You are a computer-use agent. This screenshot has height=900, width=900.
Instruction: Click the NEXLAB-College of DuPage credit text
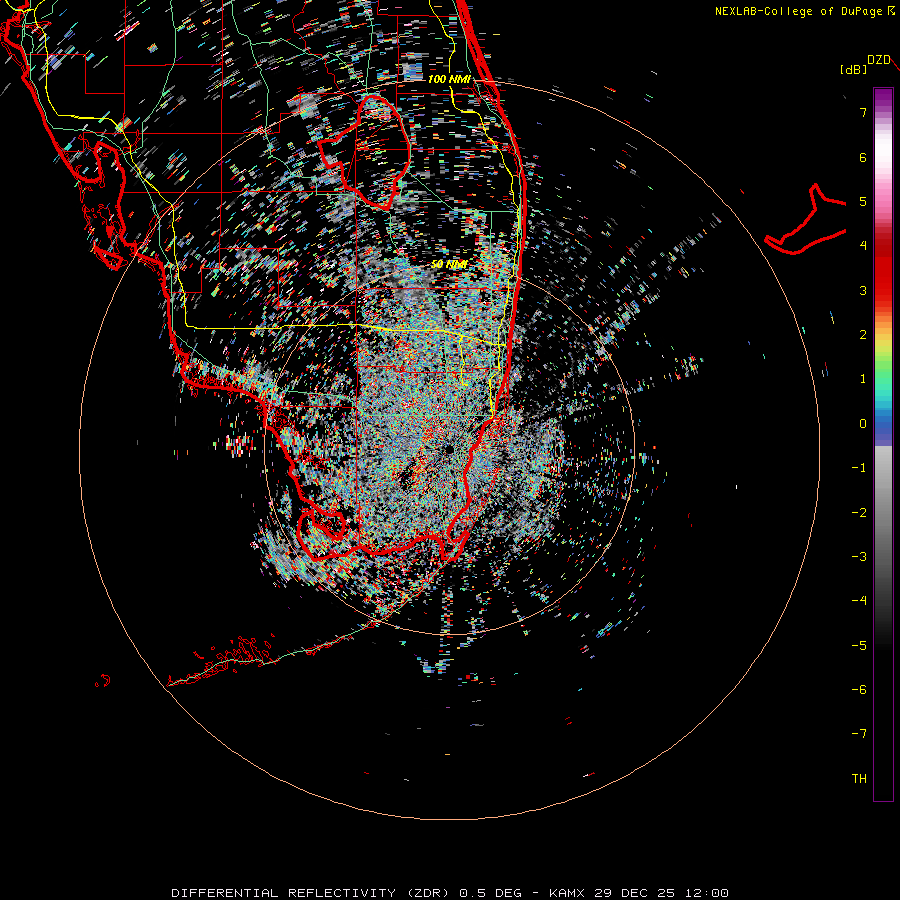point(804,11)
